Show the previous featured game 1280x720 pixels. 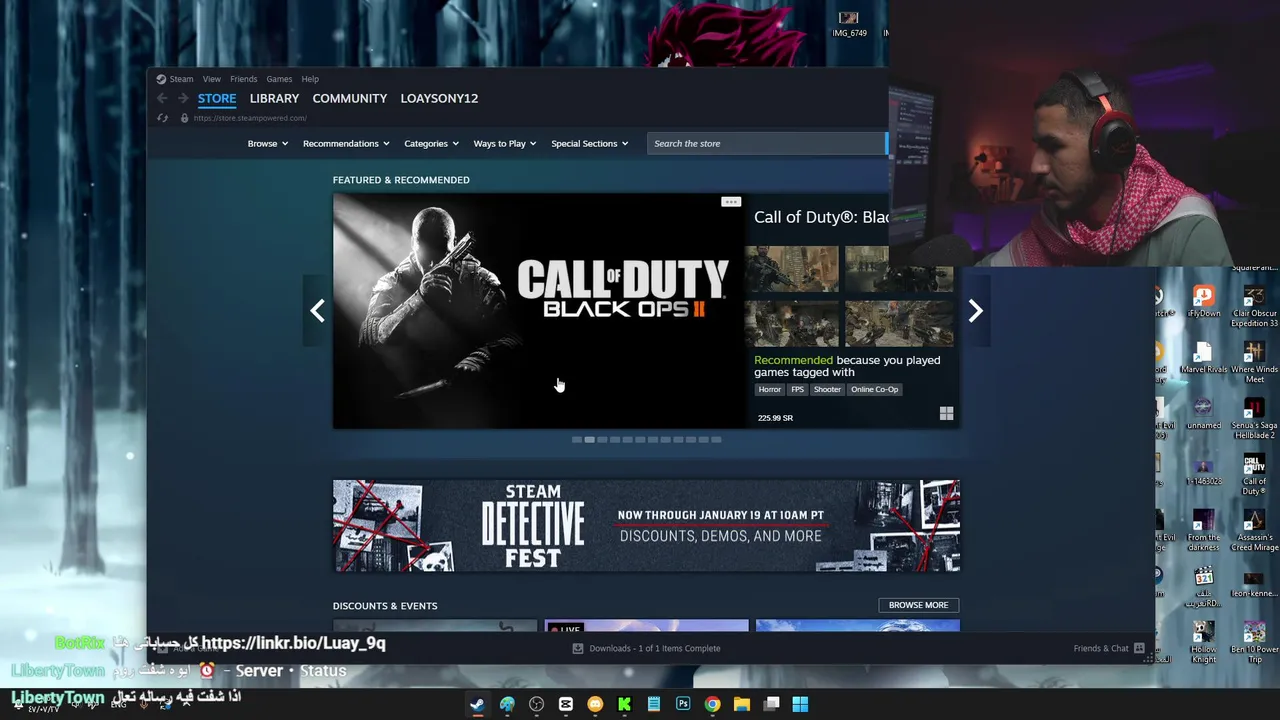pyautogui.click(x=317, y=311)
